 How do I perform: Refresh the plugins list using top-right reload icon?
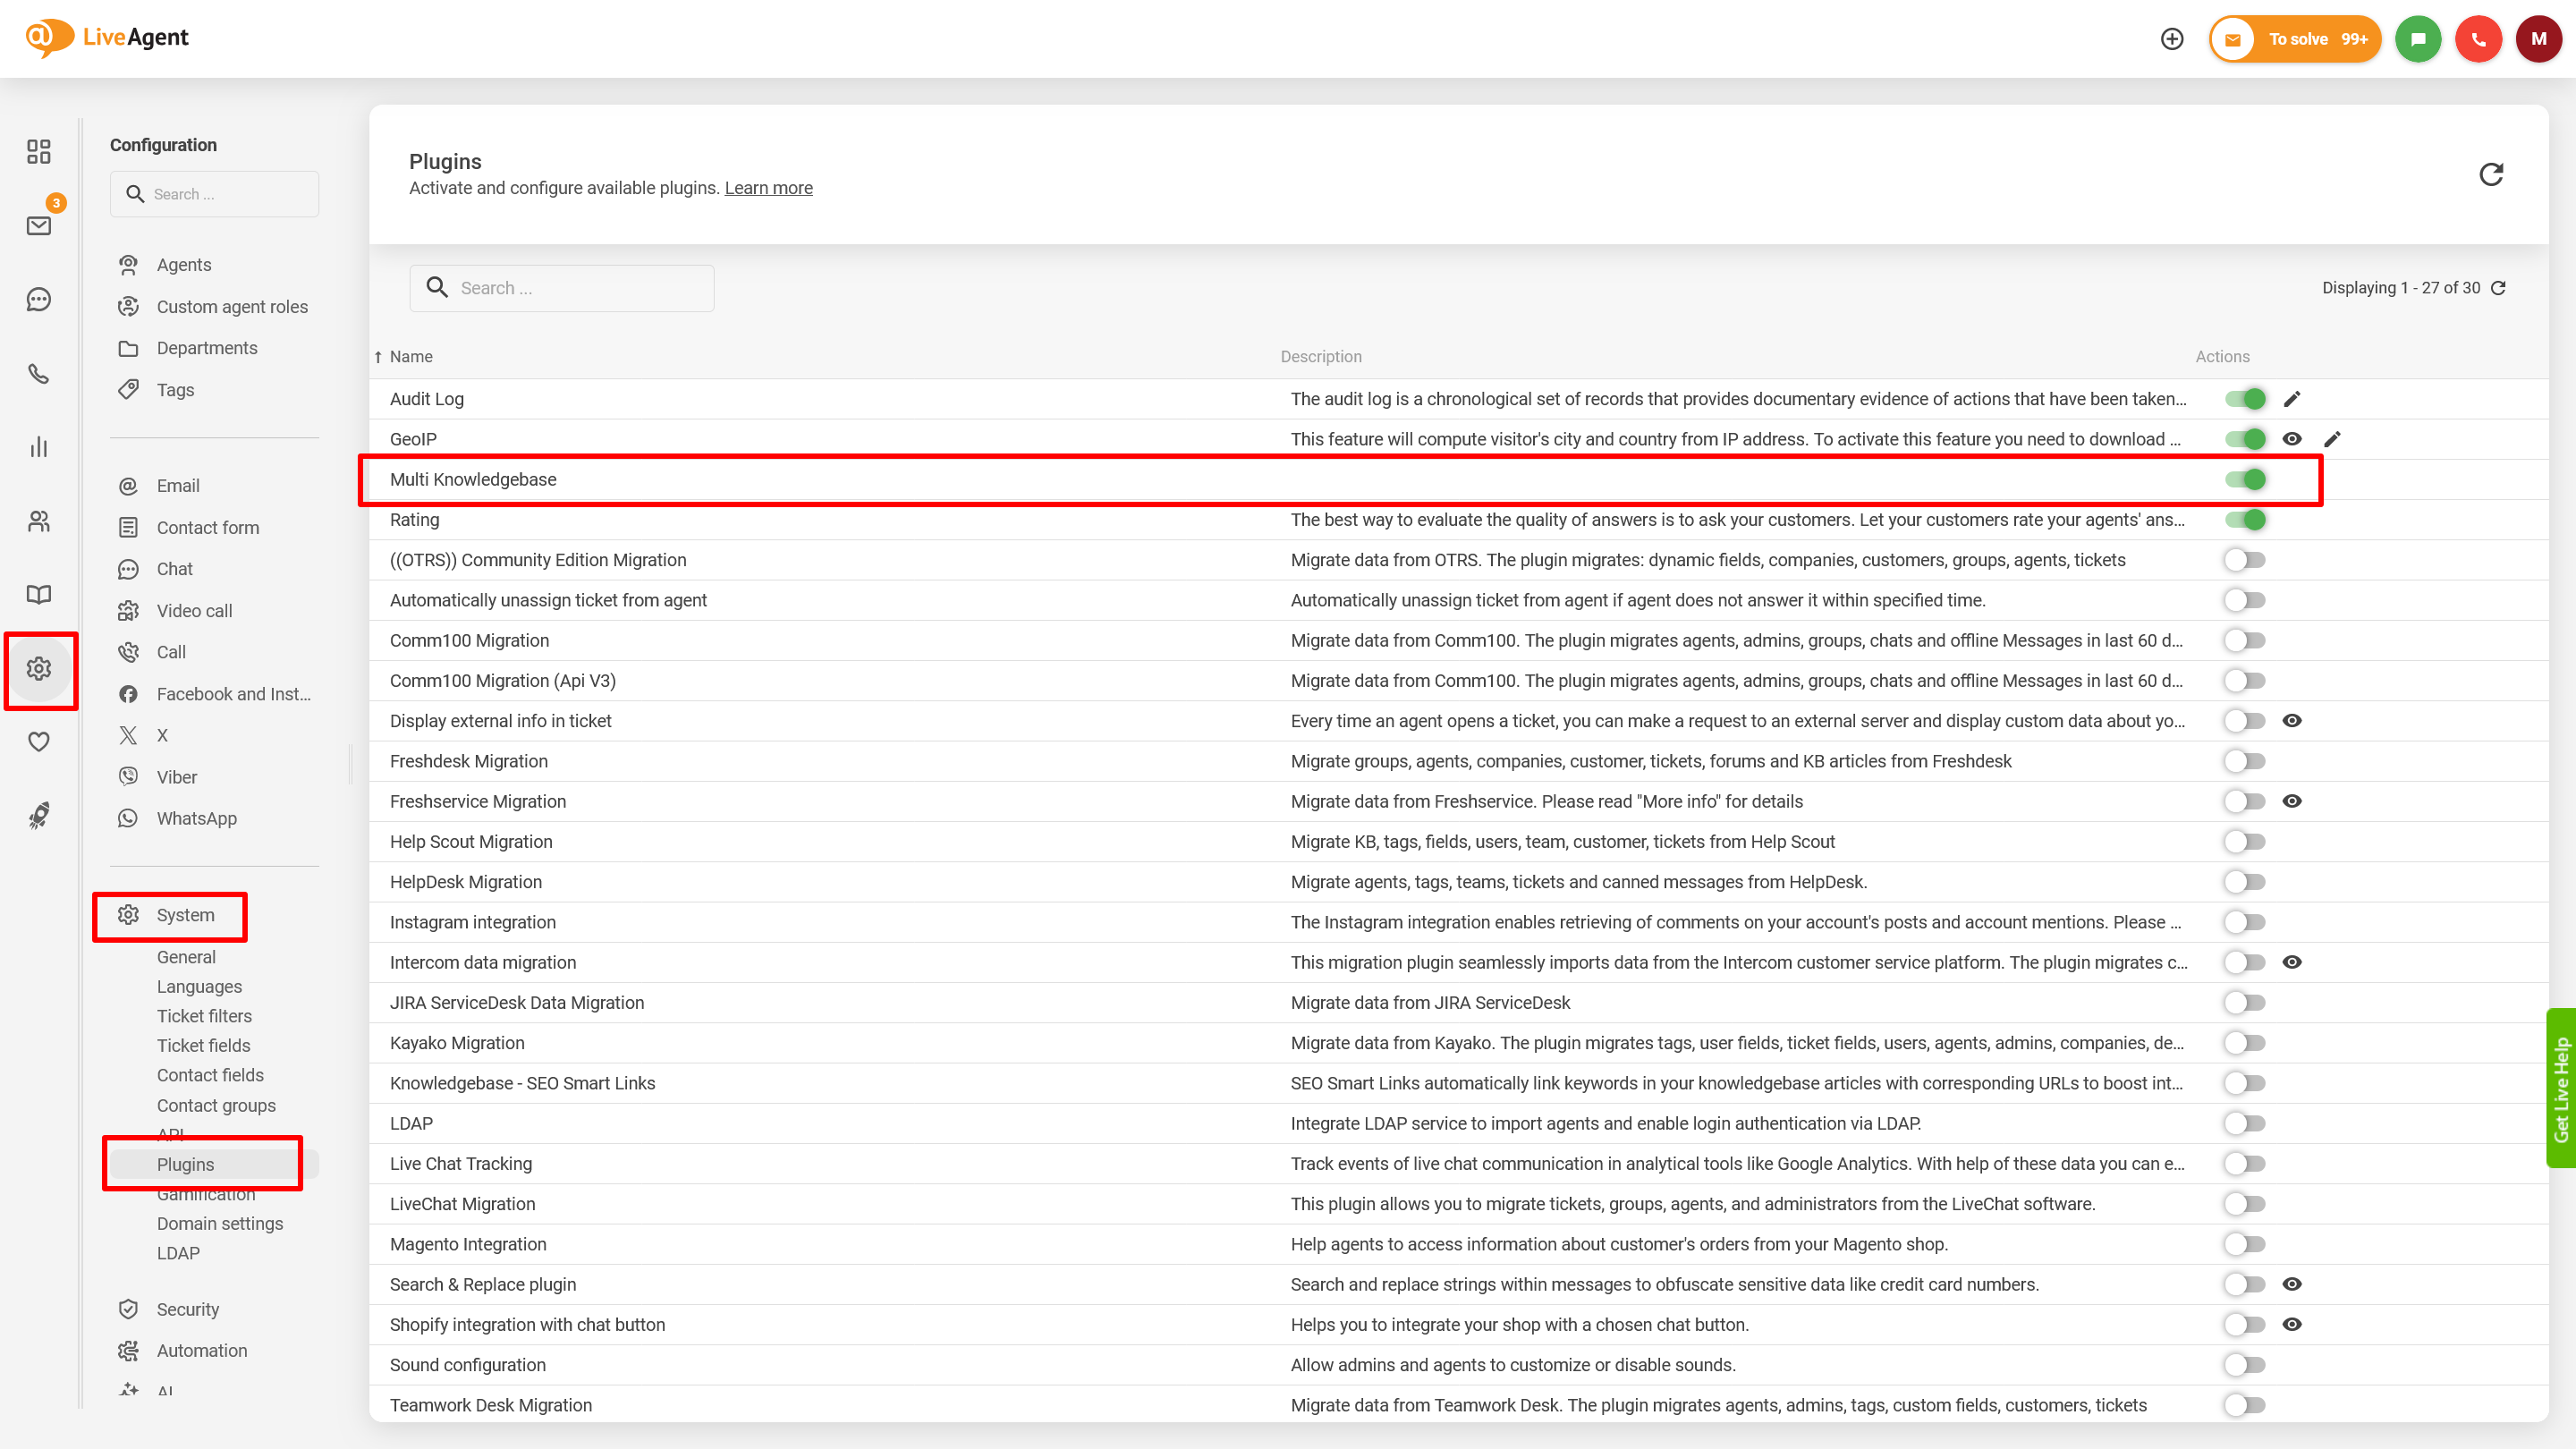pyautogui.click(x=2491, y=175)
